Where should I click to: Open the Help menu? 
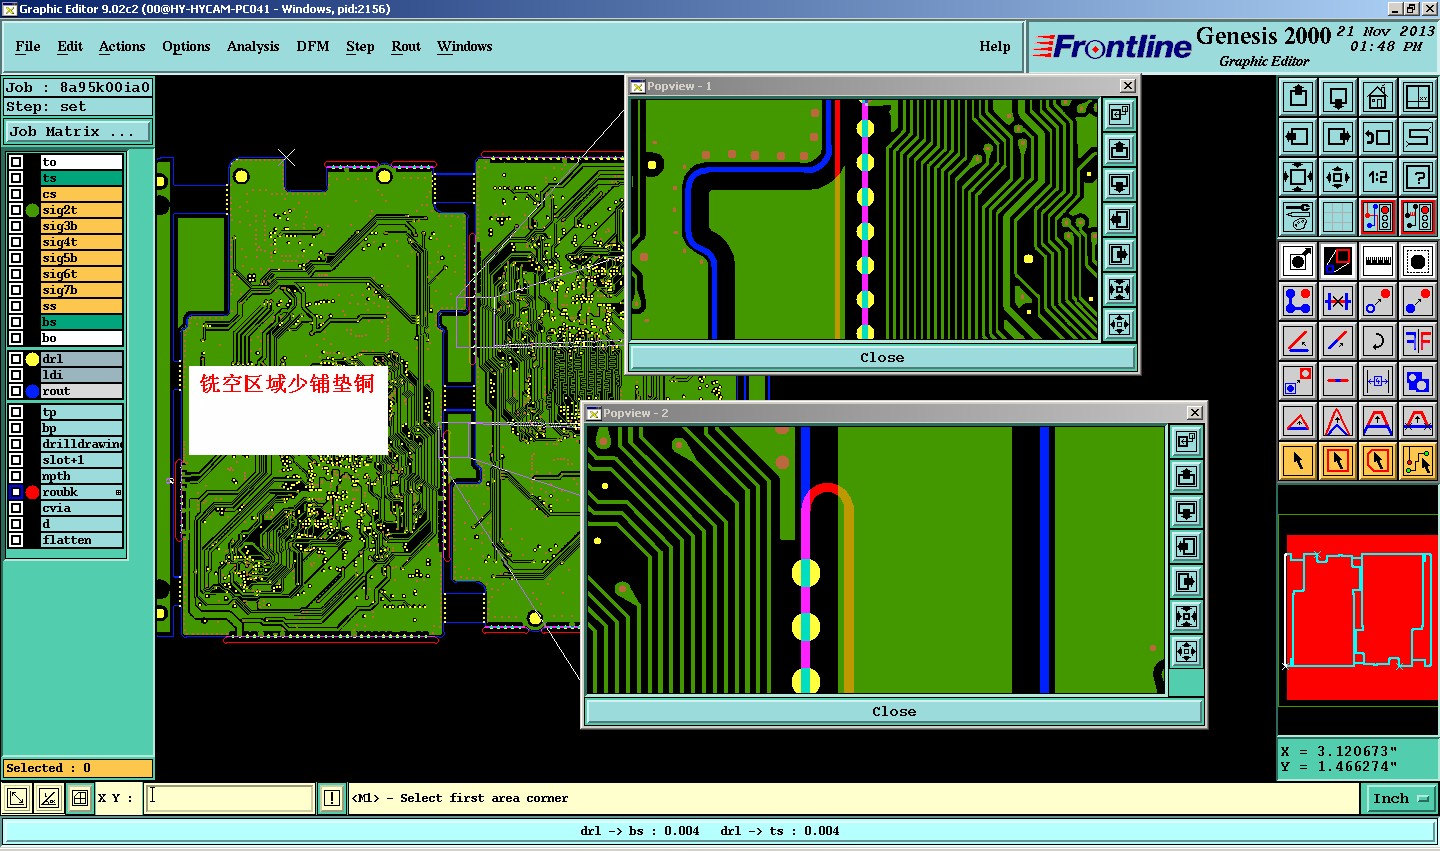pos(995,46)
